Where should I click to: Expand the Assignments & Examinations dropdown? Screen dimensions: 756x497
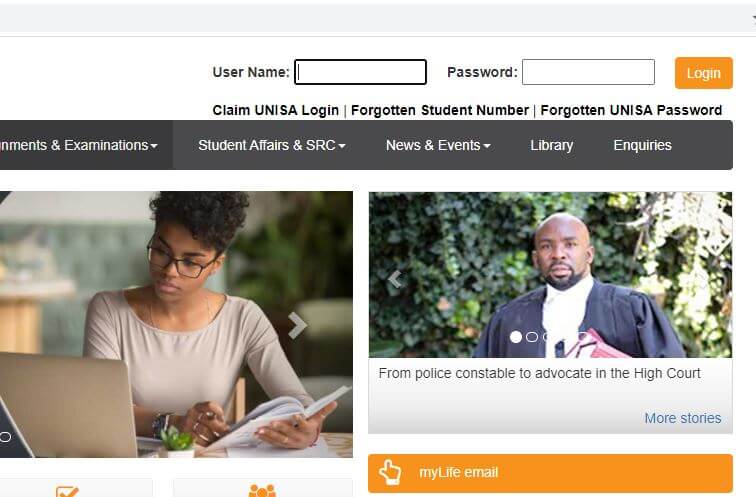79,145
